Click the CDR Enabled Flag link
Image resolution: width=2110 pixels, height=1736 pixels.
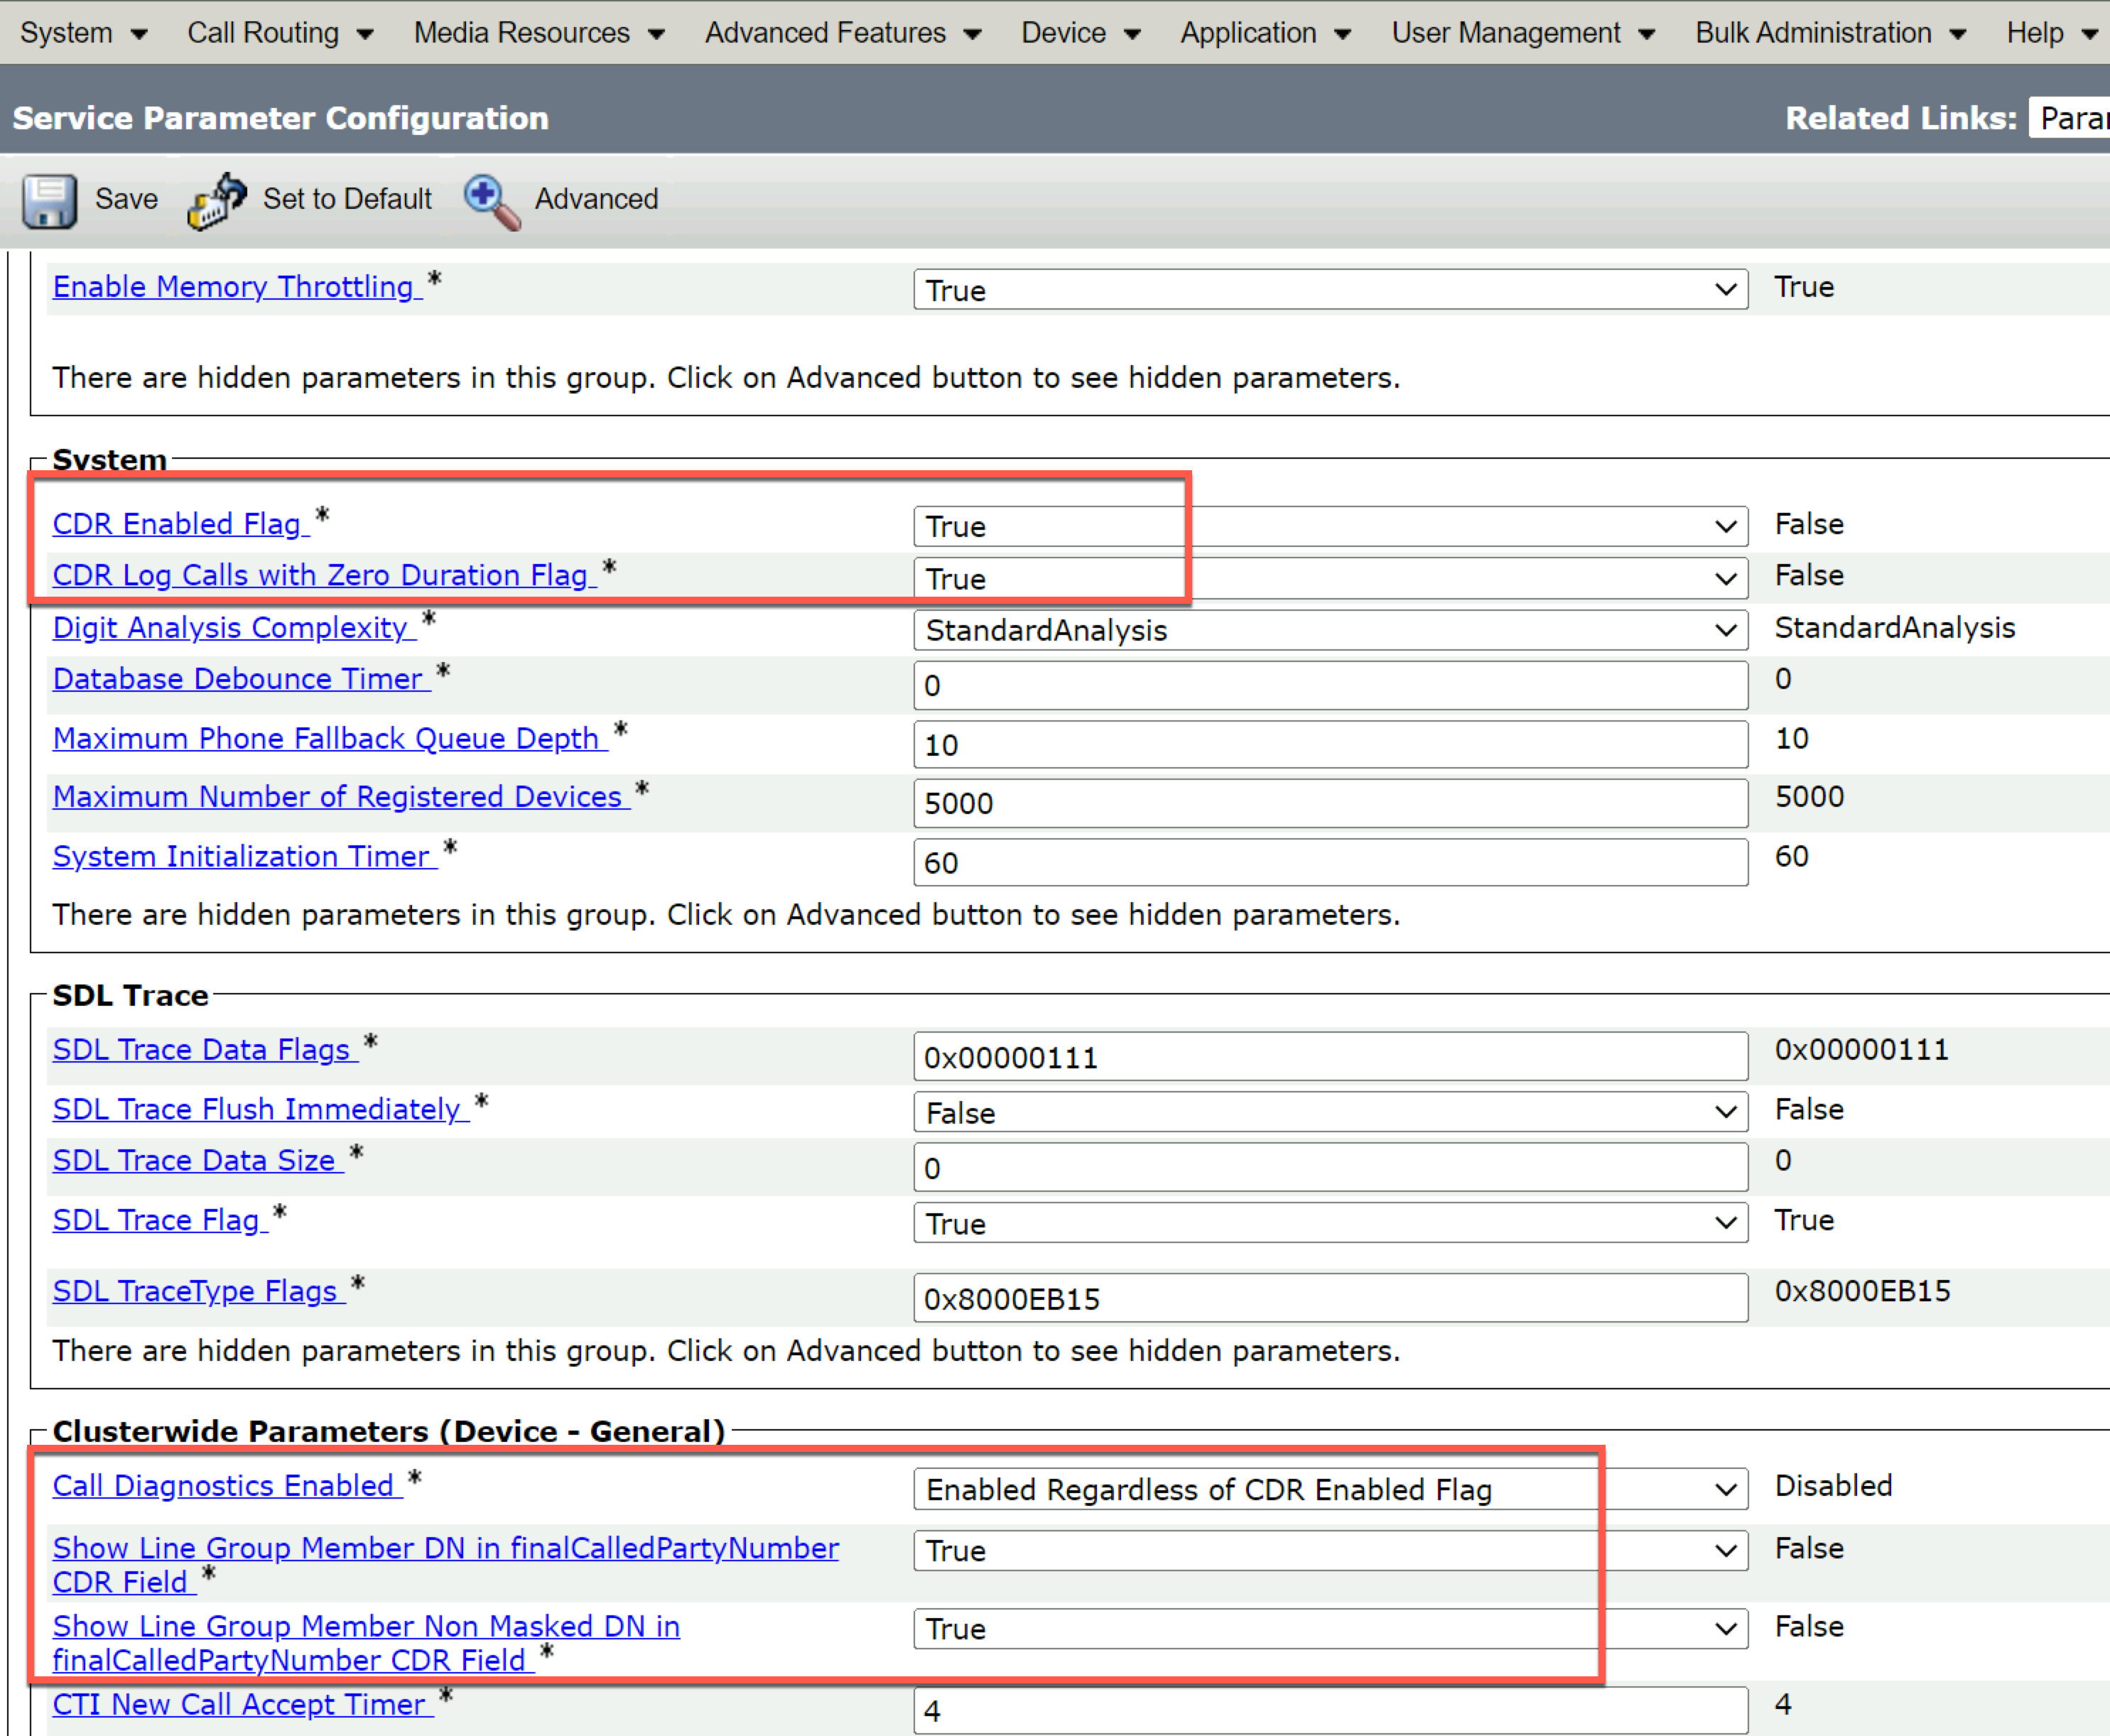181,524
